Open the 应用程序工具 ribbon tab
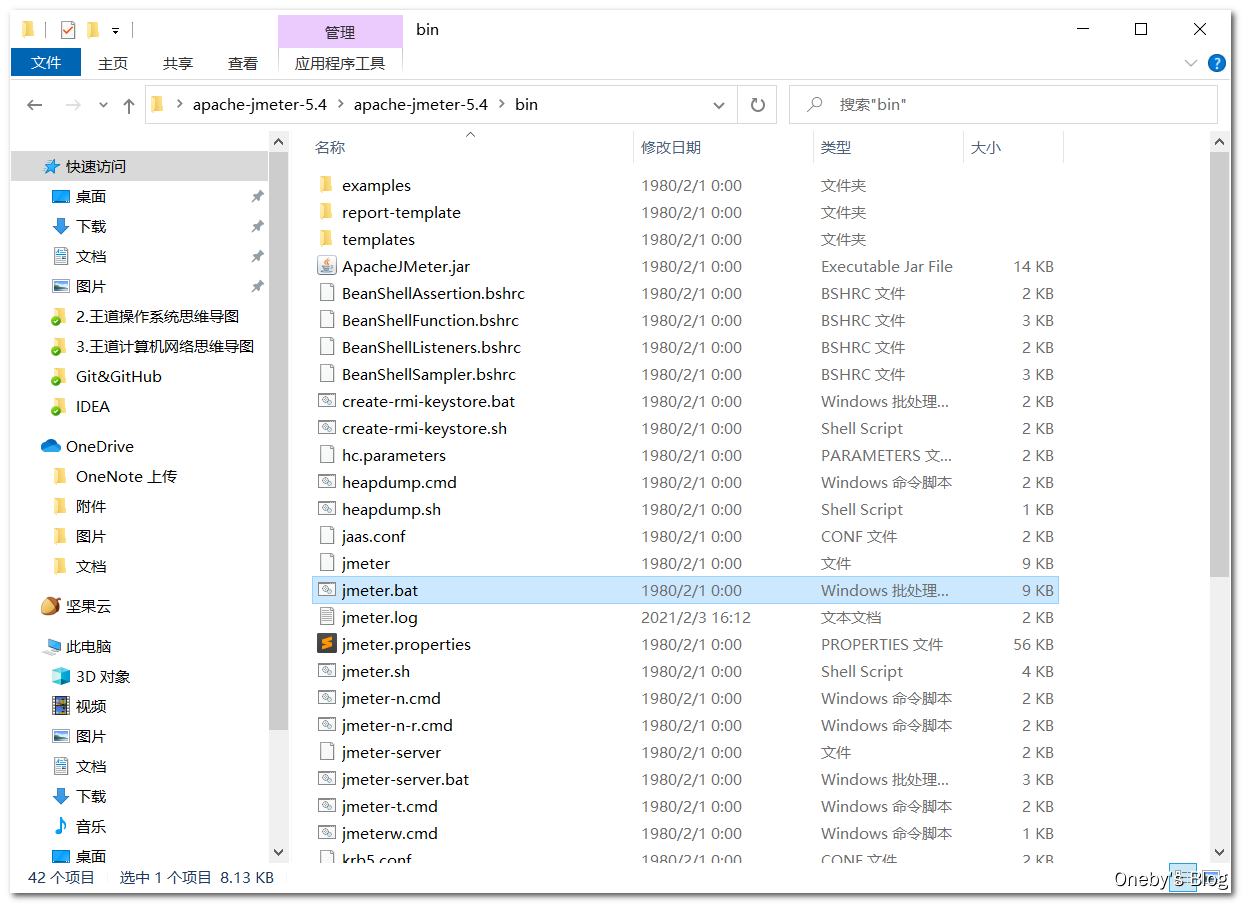 [340, 63]
